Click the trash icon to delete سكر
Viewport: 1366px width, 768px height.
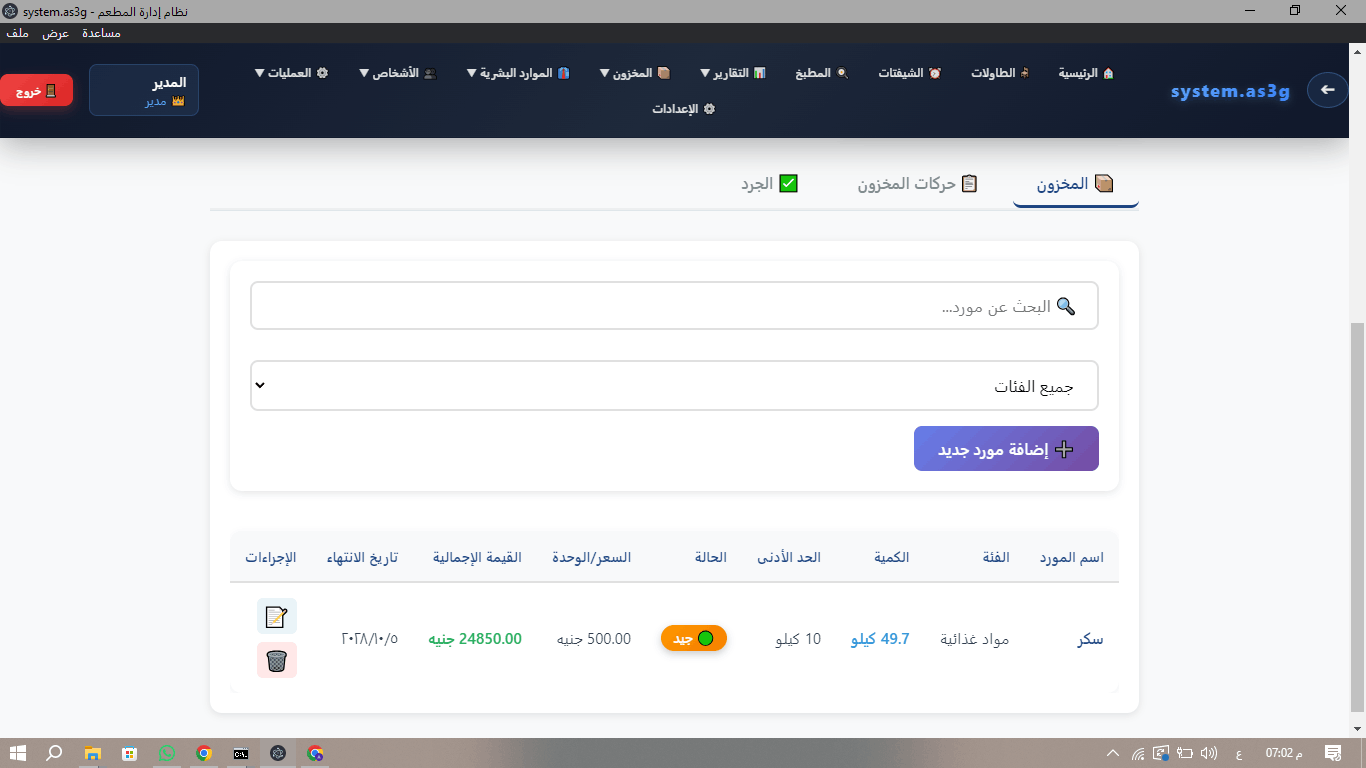[x=278, y=660]
